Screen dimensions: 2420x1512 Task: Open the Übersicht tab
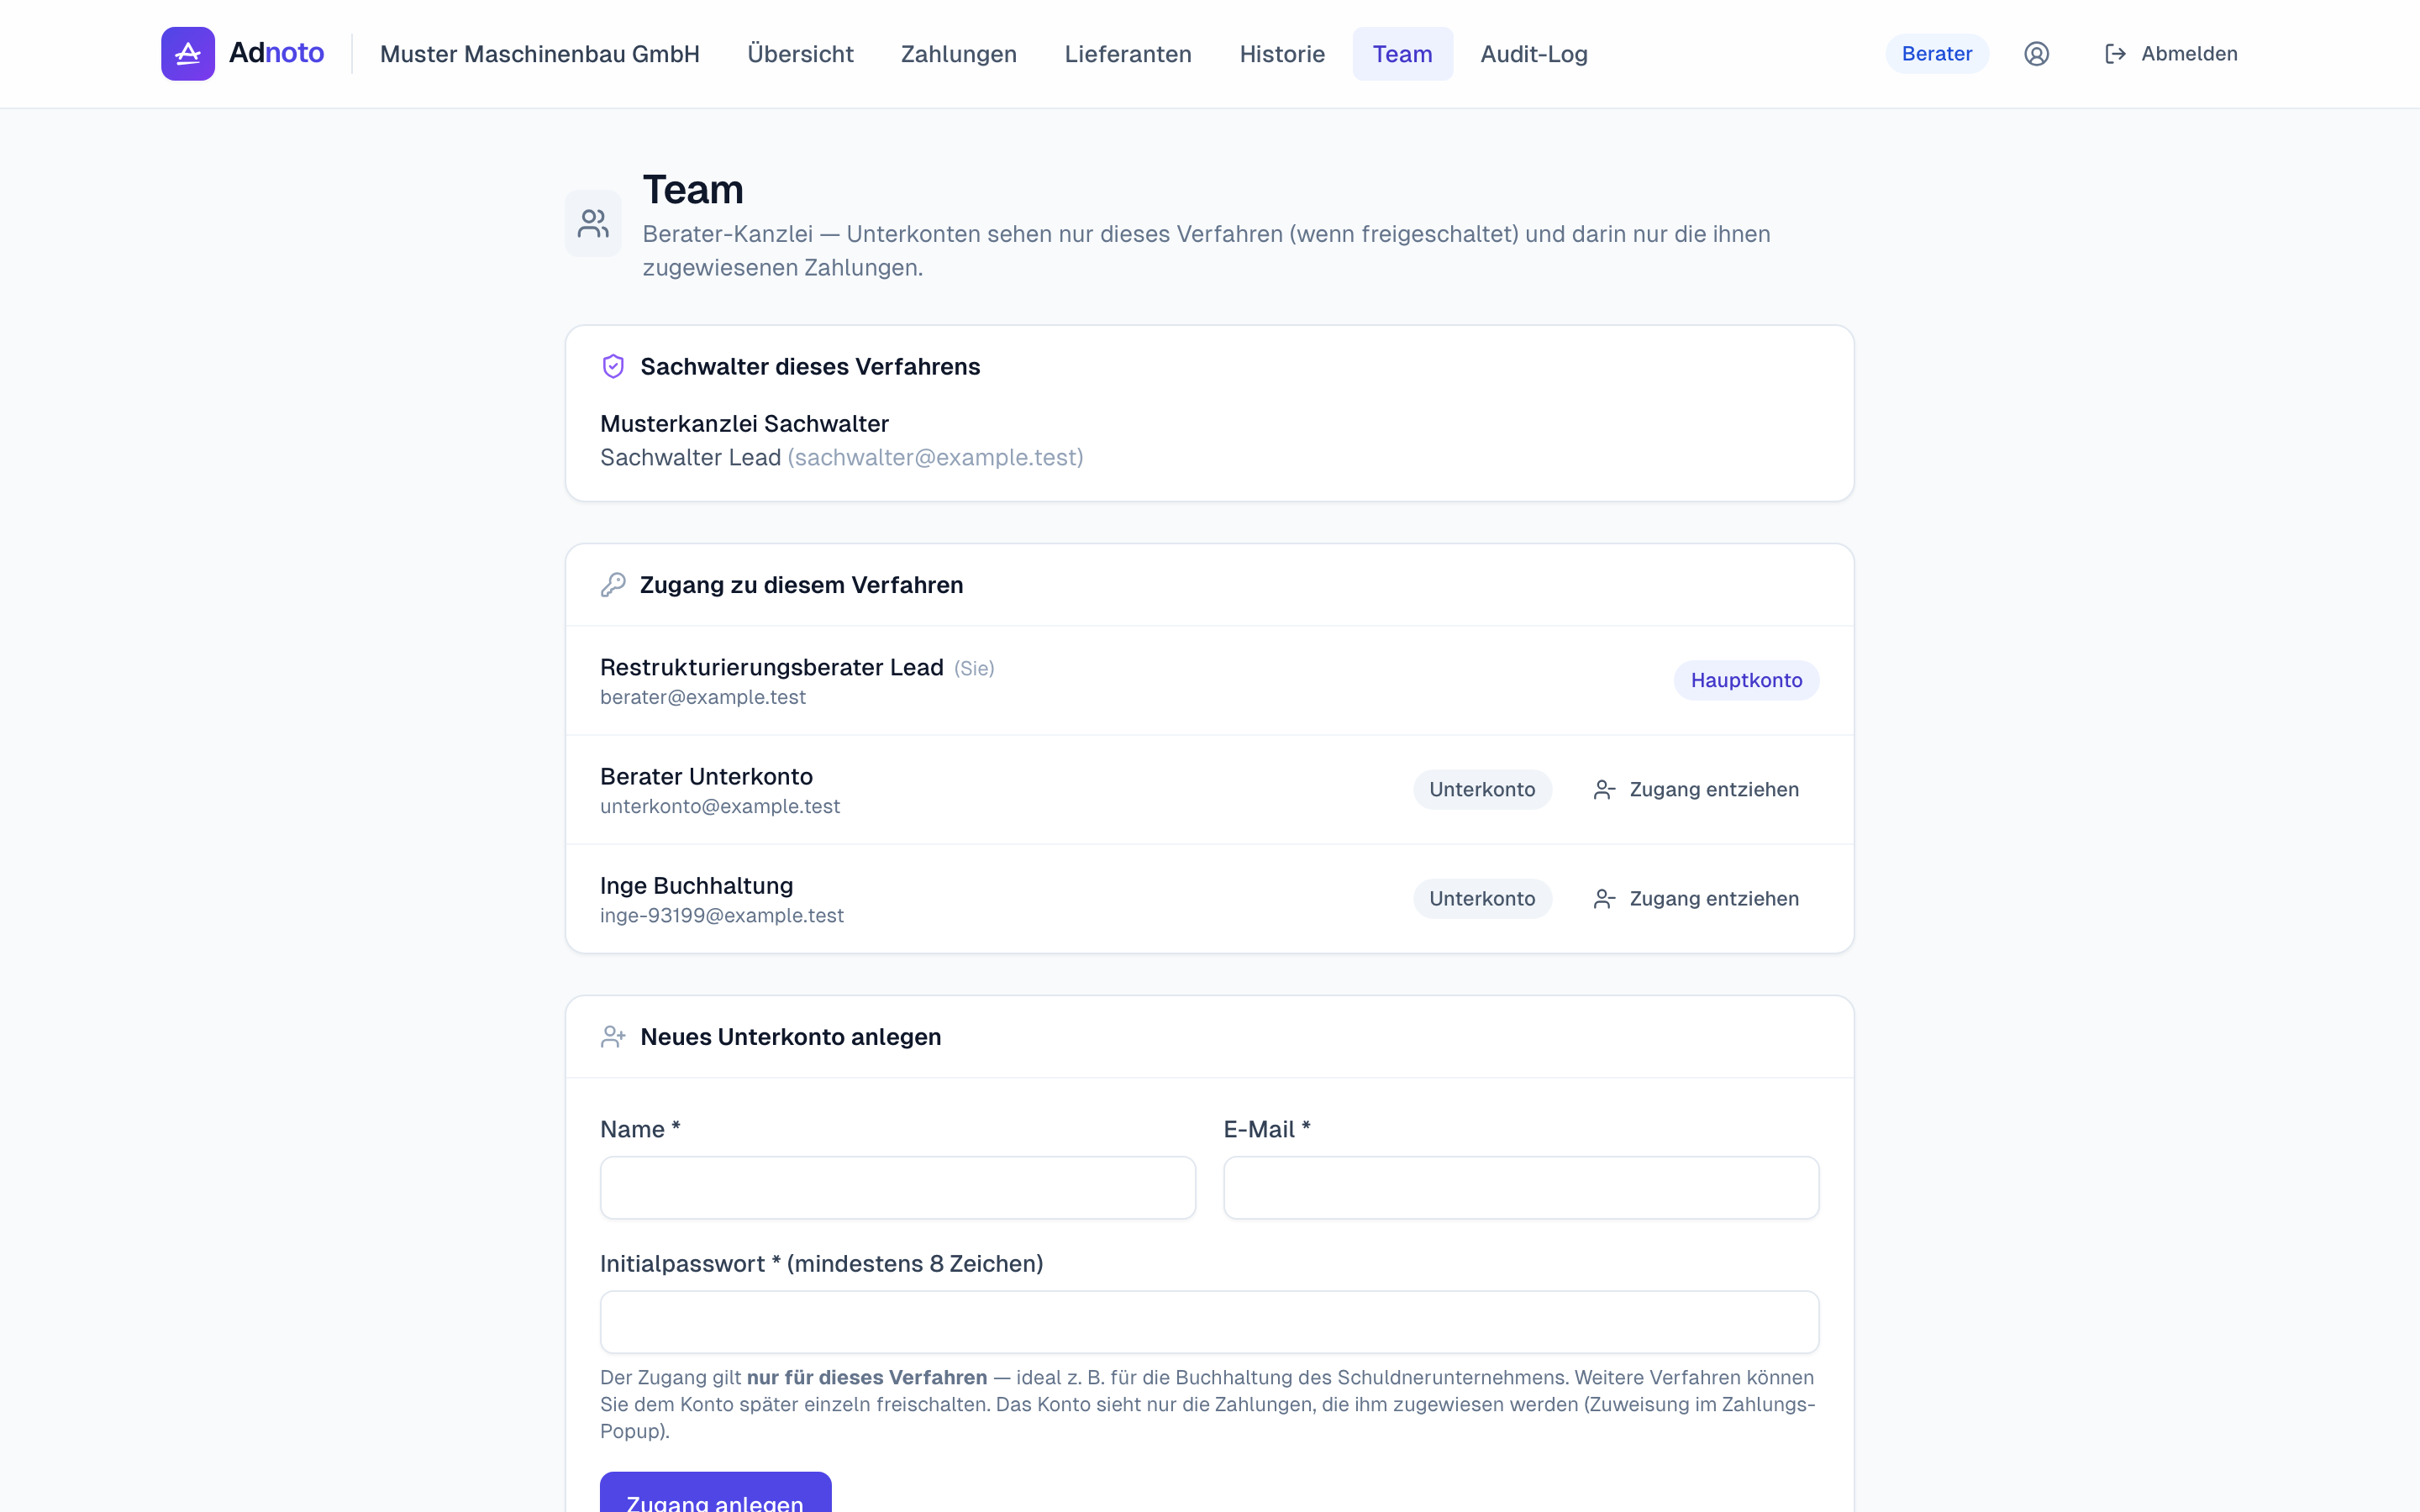(x=800, y=54)
